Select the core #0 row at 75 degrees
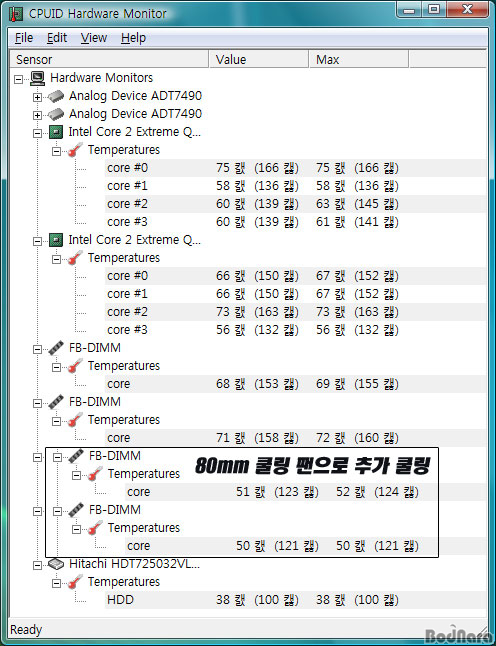The image size is (496, 646). 295,168
